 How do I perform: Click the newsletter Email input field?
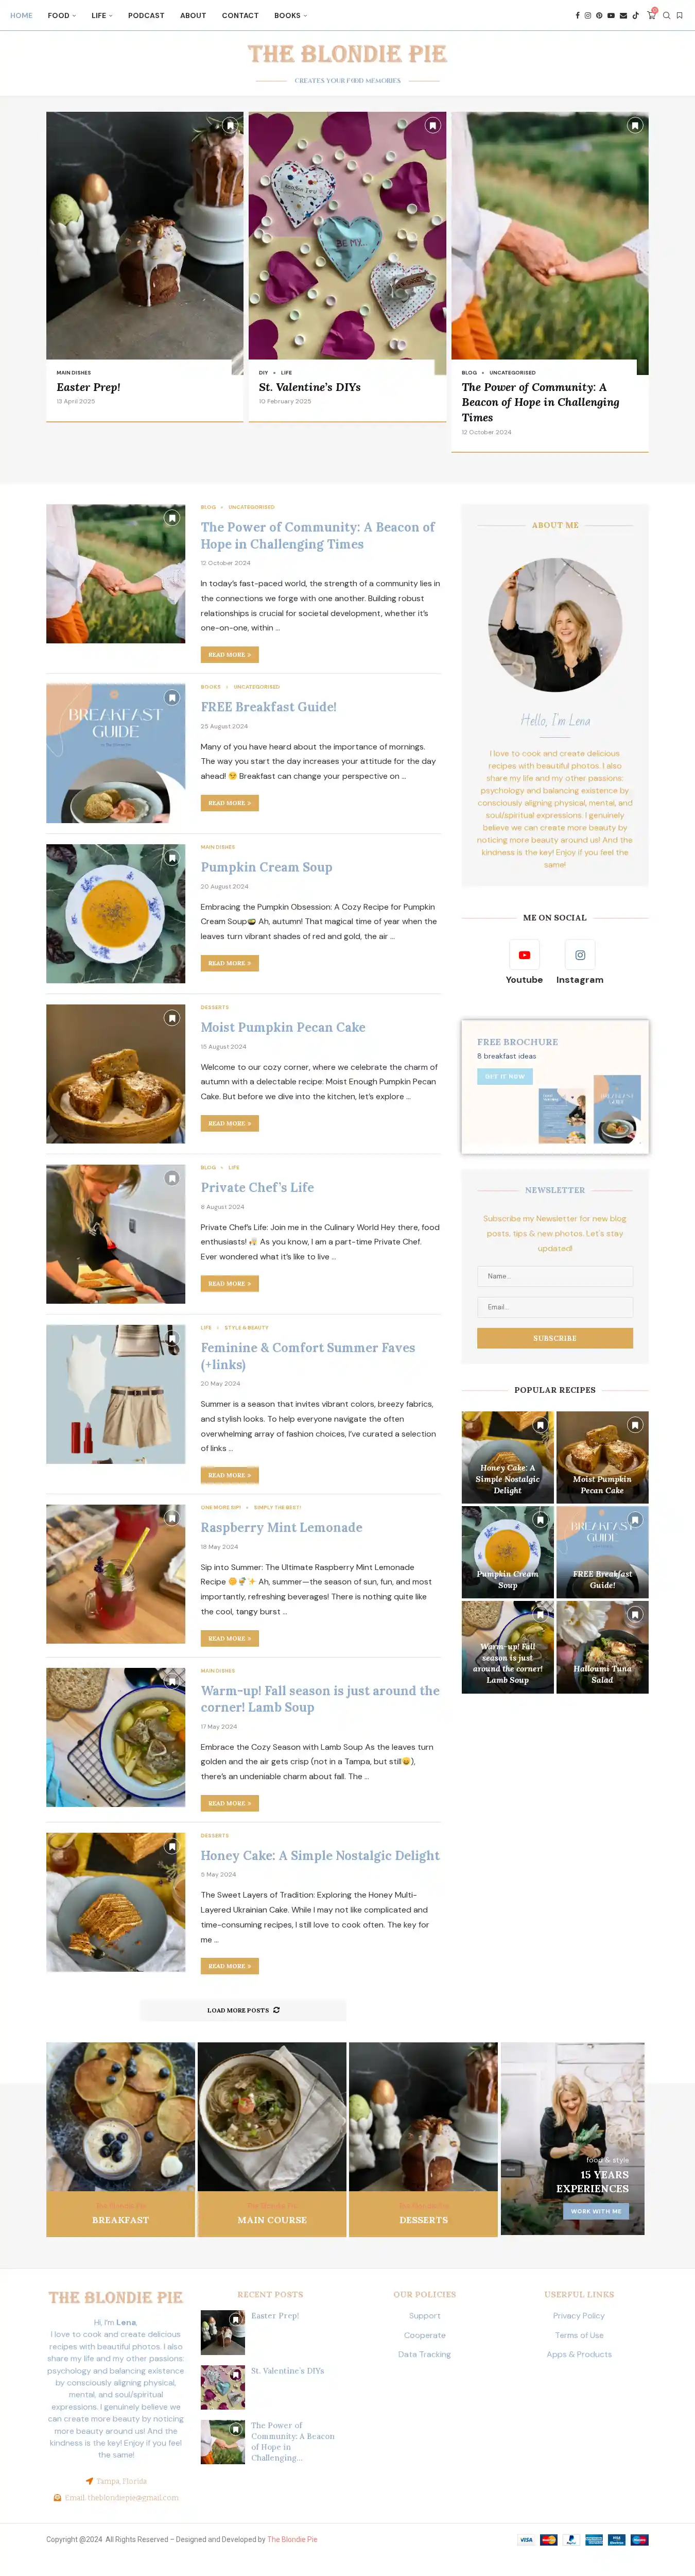555,1307
